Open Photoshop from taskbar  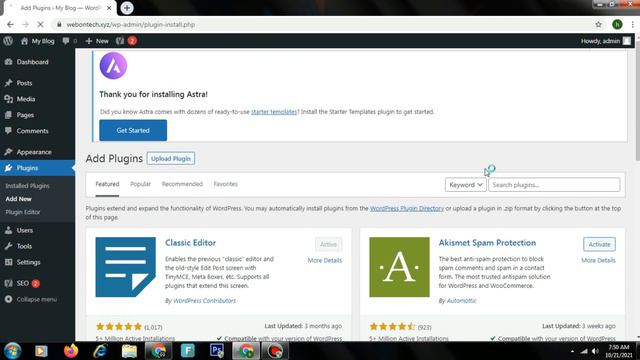(217, 351)
